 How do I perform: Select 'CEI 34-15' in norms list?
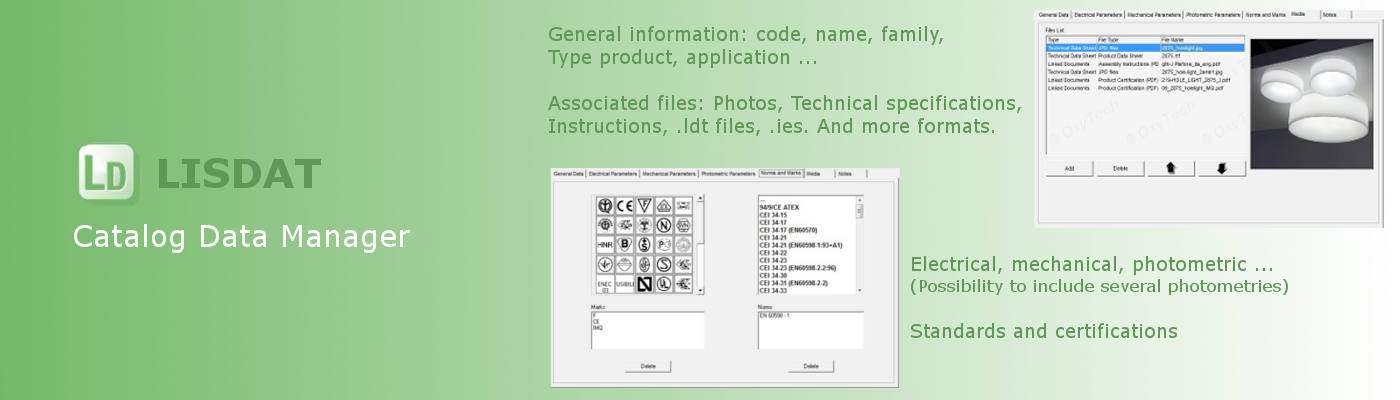click(x=774, y=215)
